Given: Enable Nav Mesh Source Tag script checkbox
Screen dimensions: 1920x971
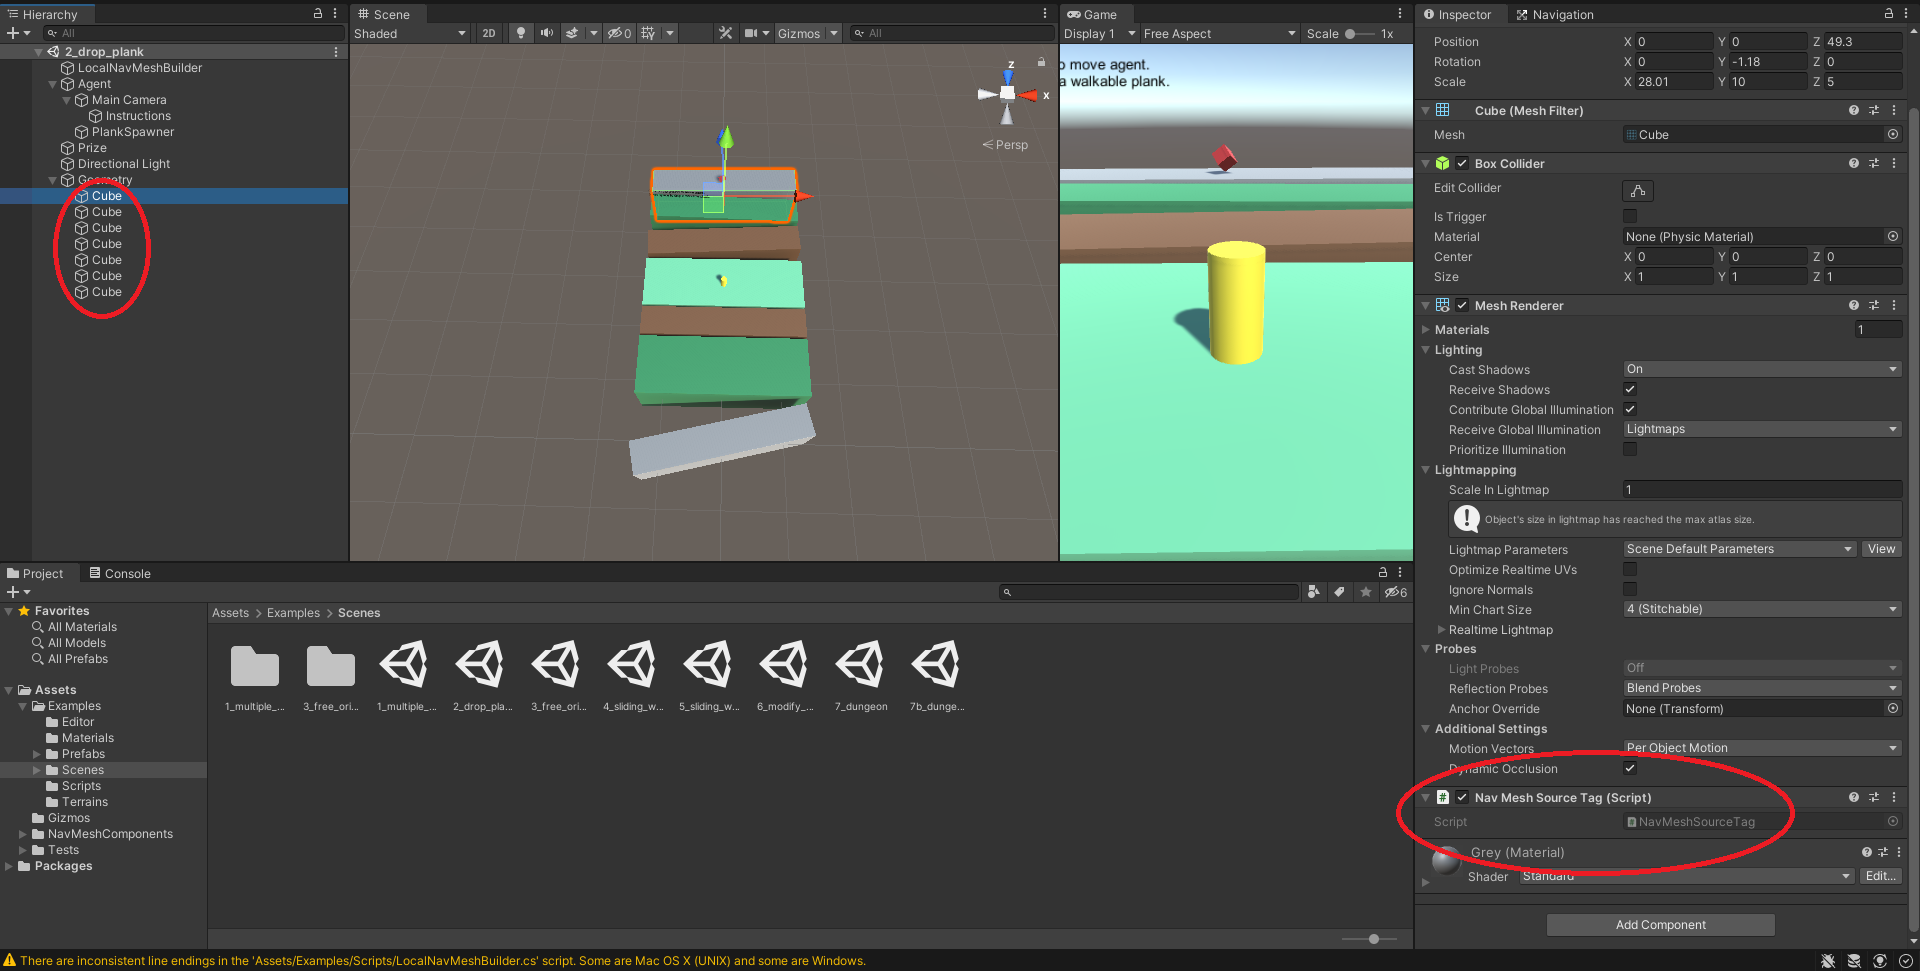Looking at the screenshot, I should click(1462, 797).
